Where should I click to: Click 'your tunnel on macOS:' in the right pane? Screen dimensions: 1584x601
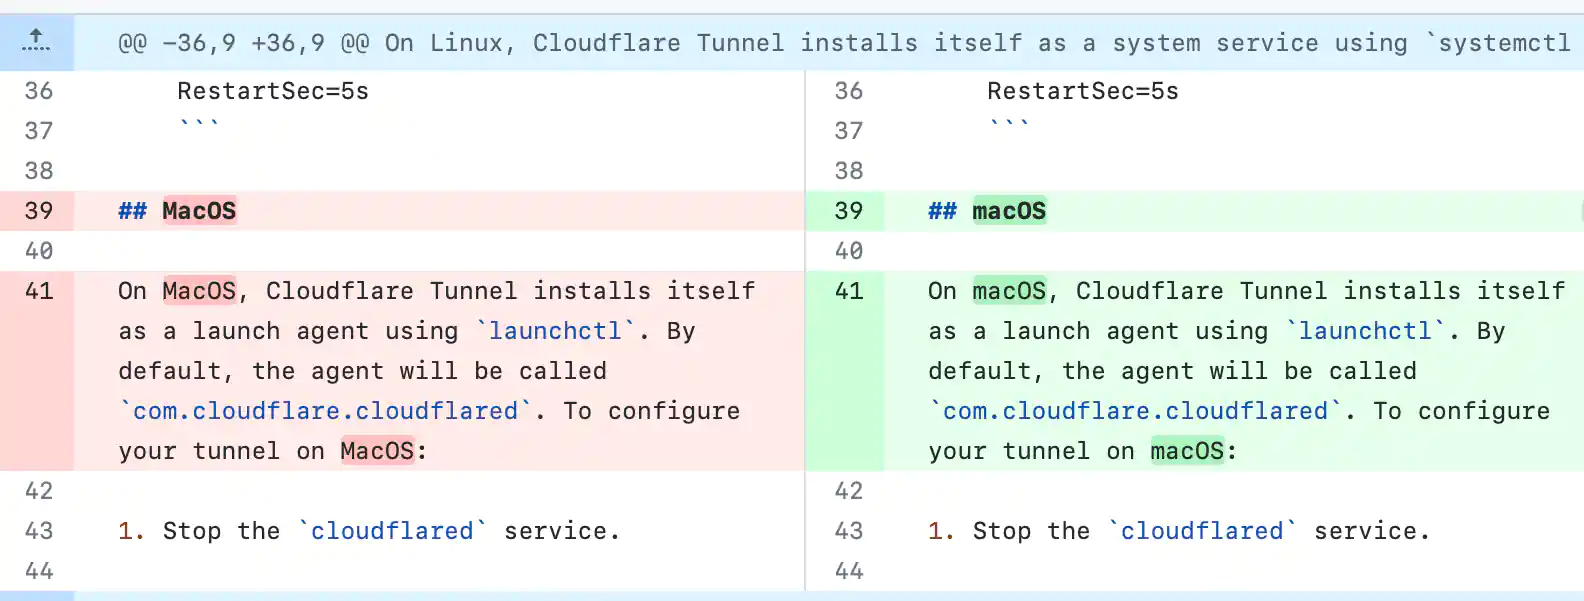(1083, 451)
